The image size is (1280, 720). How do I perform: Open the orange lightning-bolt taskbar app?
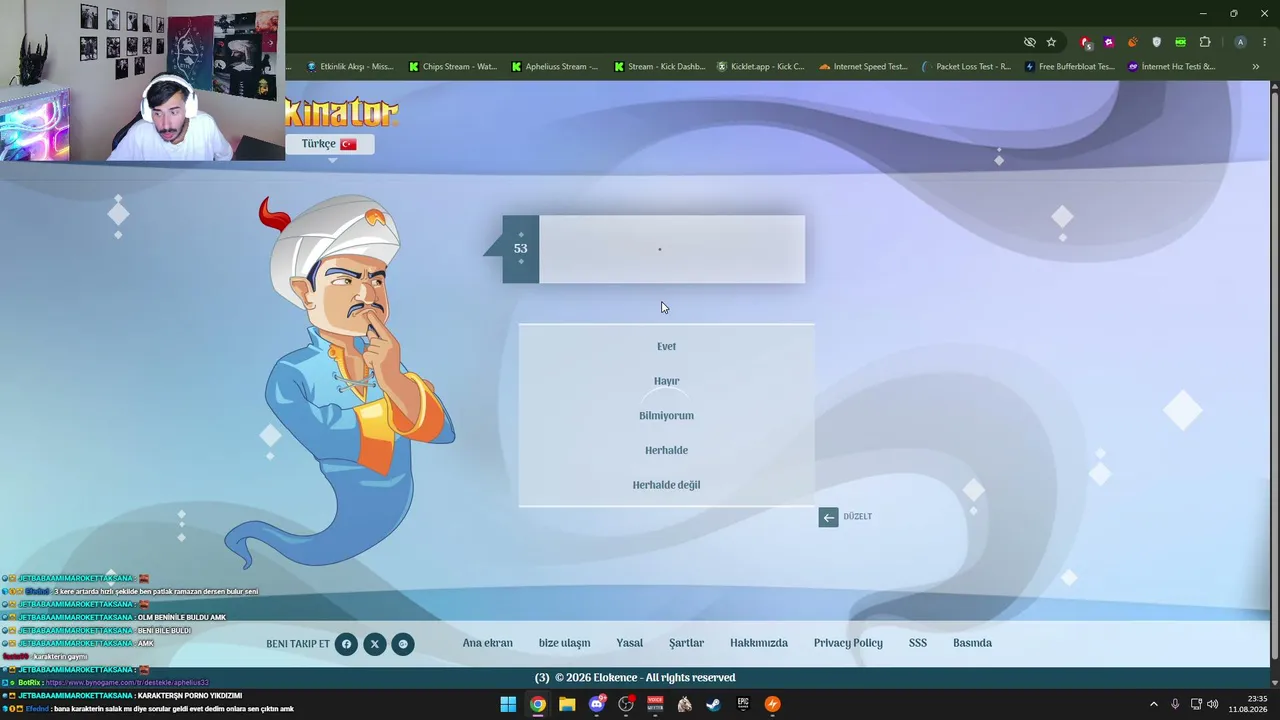[x=772, y=704]
